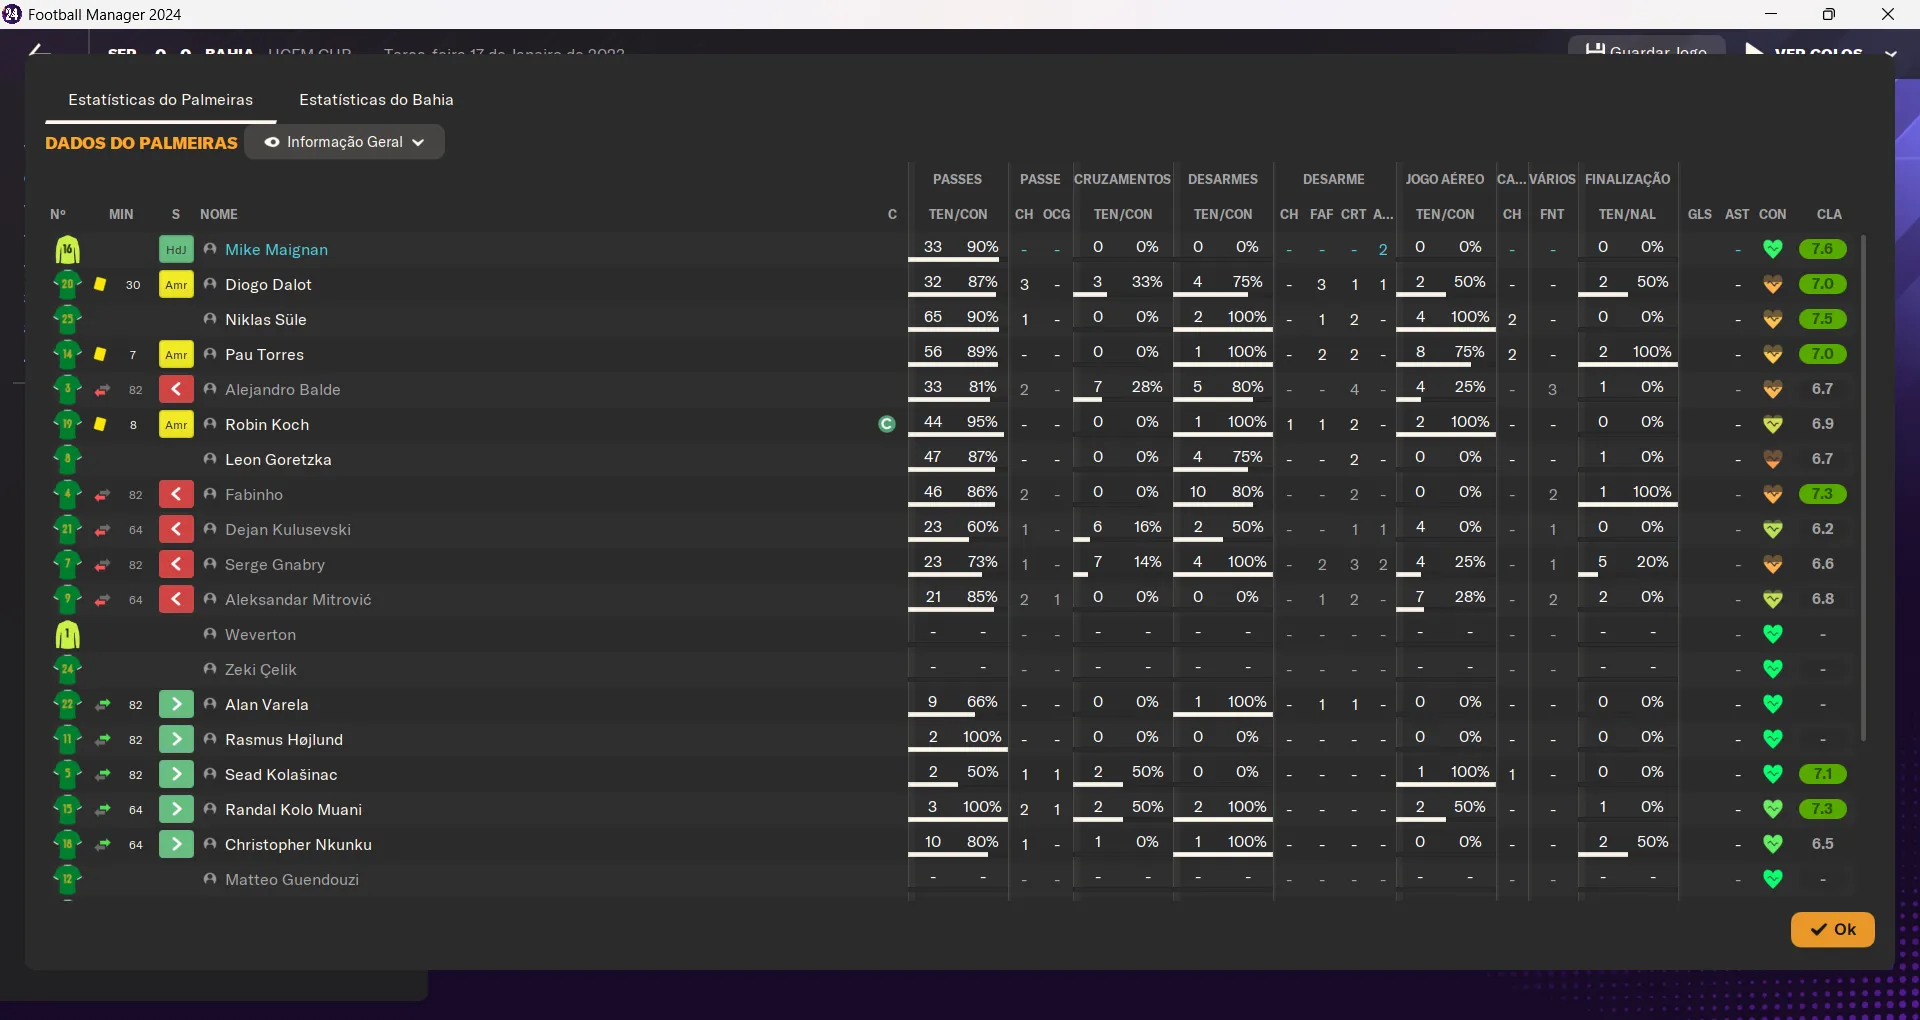Click the Ok button
Viewport: 1920px width, 1020px height.
pos(1832,929)
